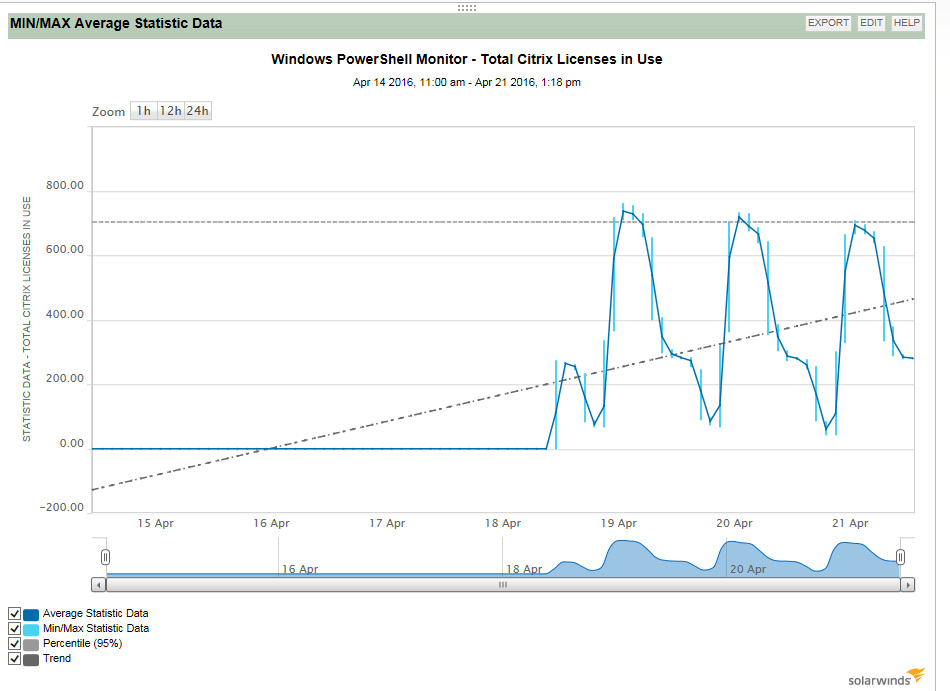Click the 400.00 y-axis label
The height and width of the screenshot is (691, 950).
click(65, 314)
